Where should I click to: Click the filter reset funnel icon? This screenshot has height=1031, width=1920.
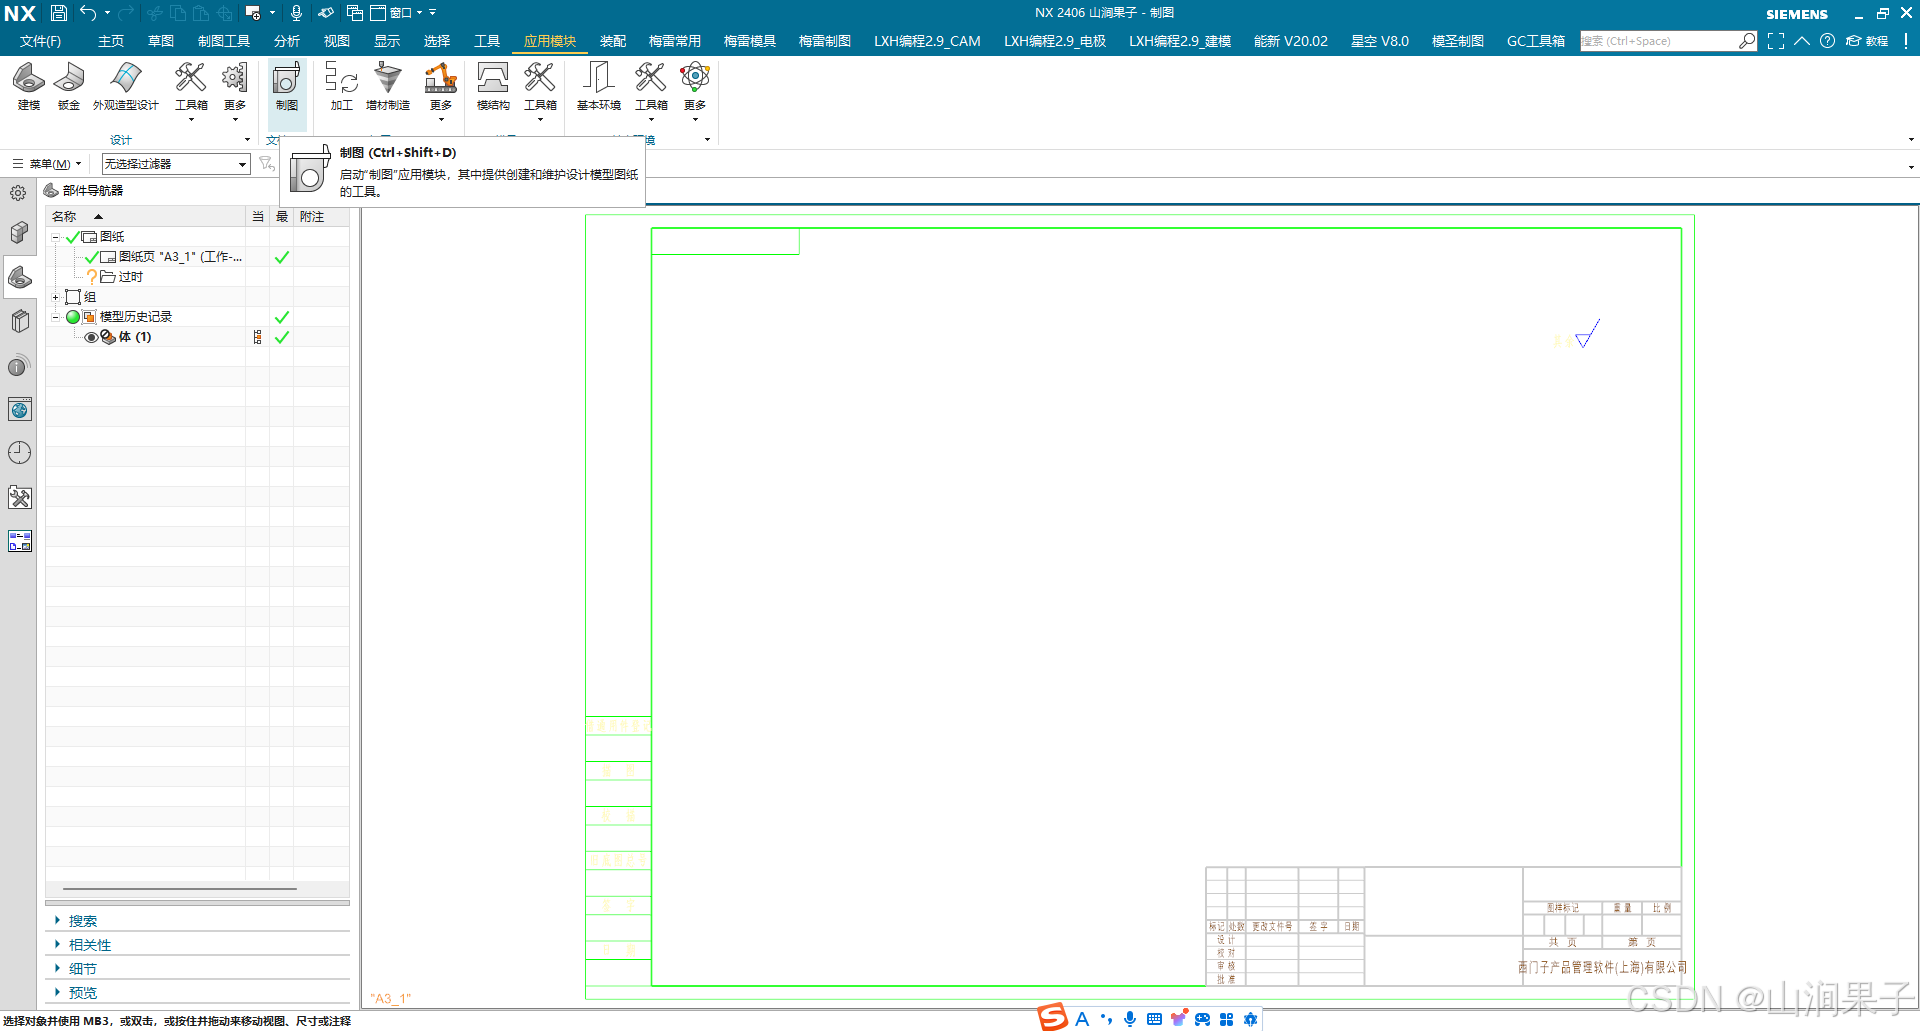click(x=266, y=163)
